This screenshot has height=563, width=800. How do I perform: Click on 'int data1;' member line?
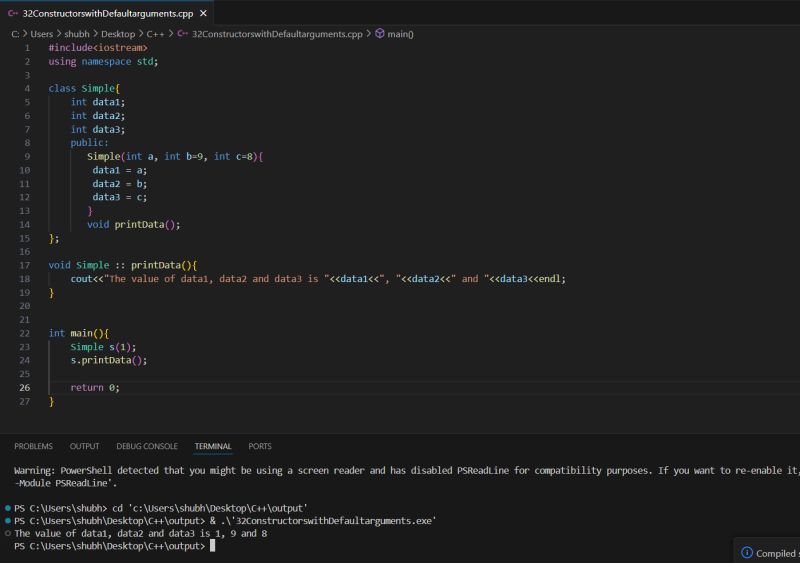(x=97, y=102)
